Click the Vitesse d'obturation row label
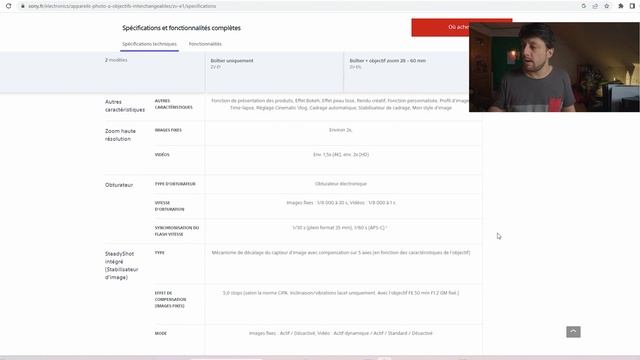This screenshot has width=640, height=360. point(169,206)
